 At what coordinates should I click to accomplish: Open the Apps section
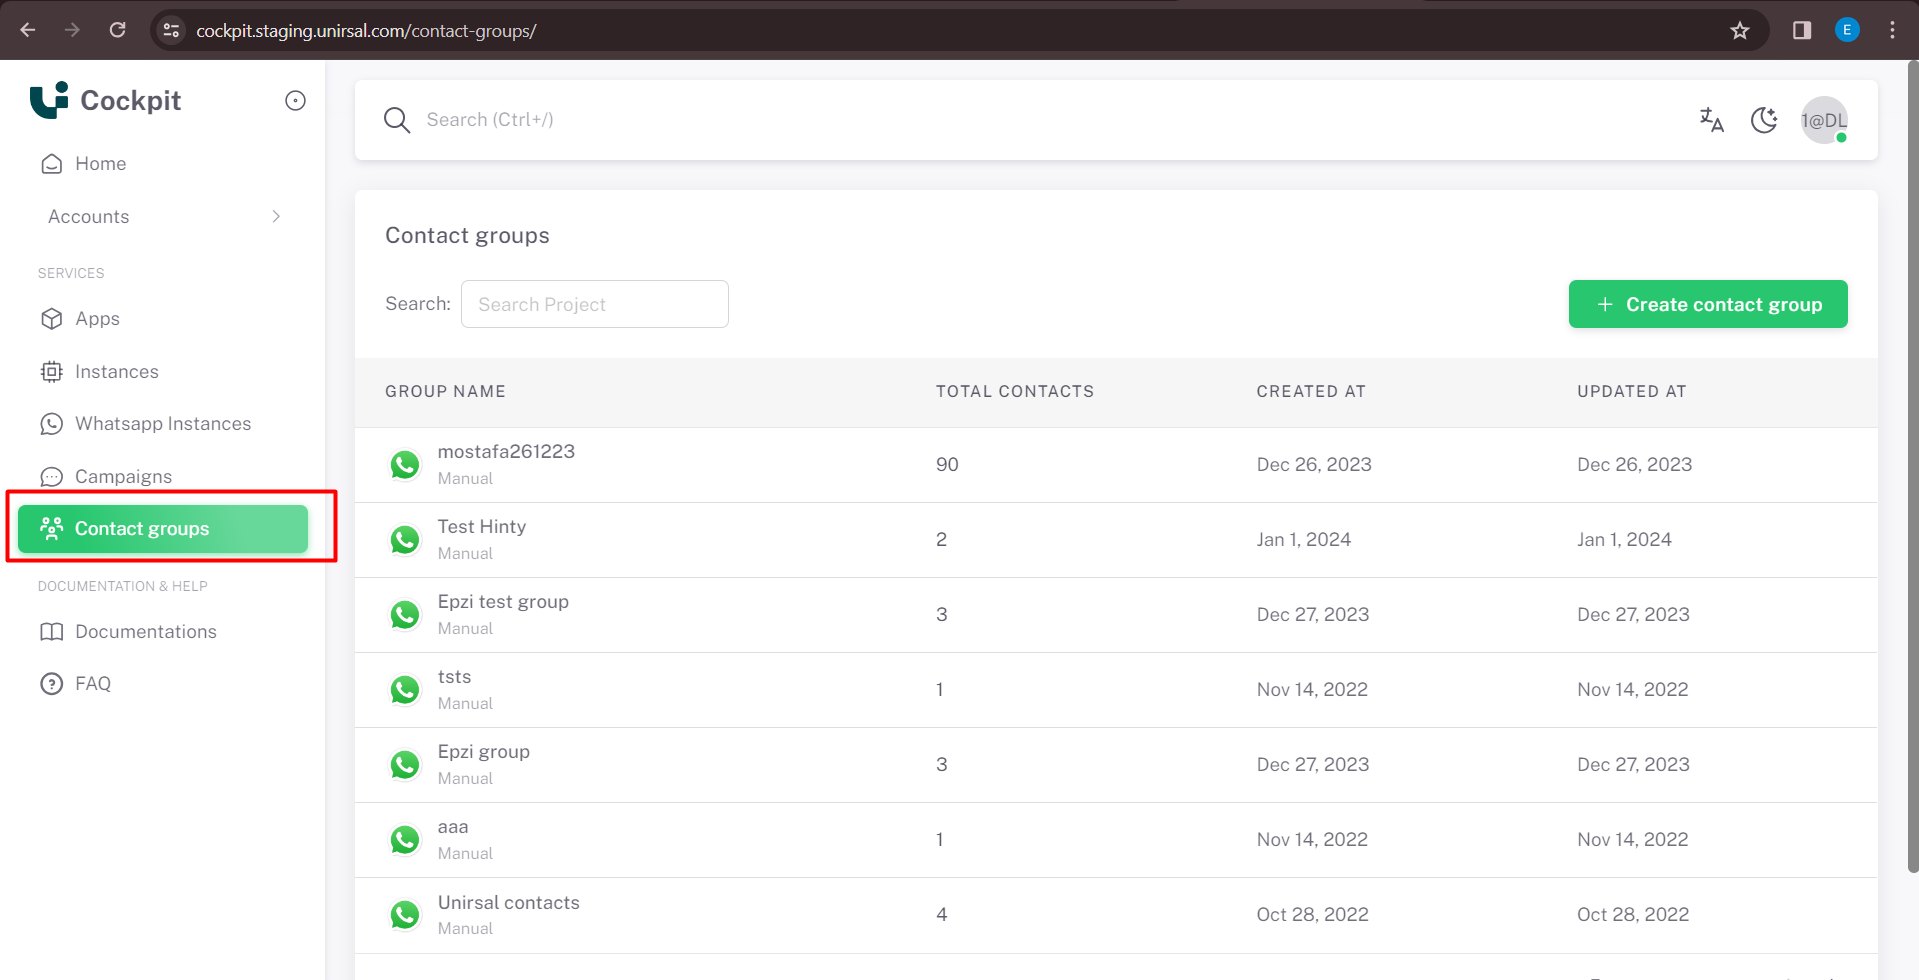click(96, 318)
